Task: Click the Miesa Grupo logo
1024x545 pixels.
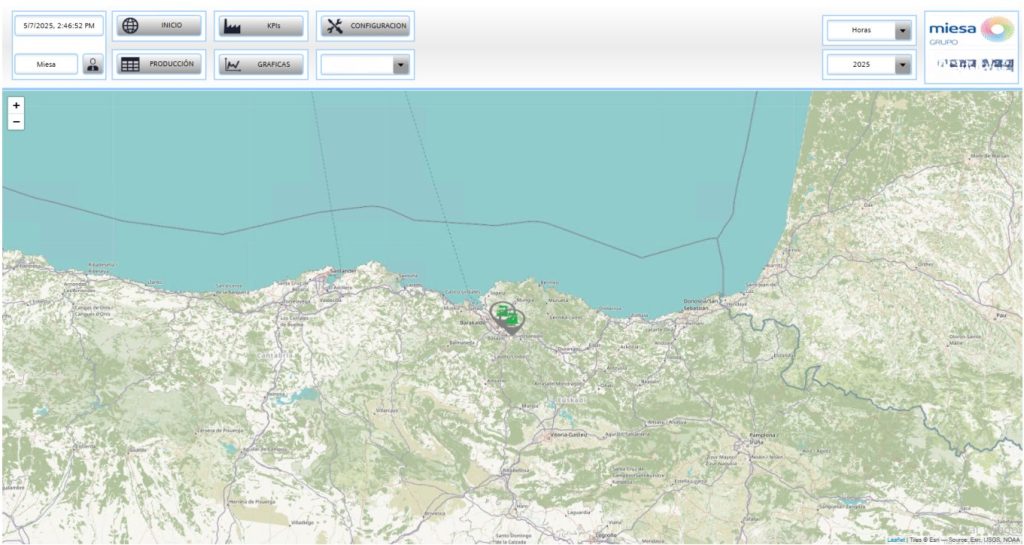Action: point(971,31)
